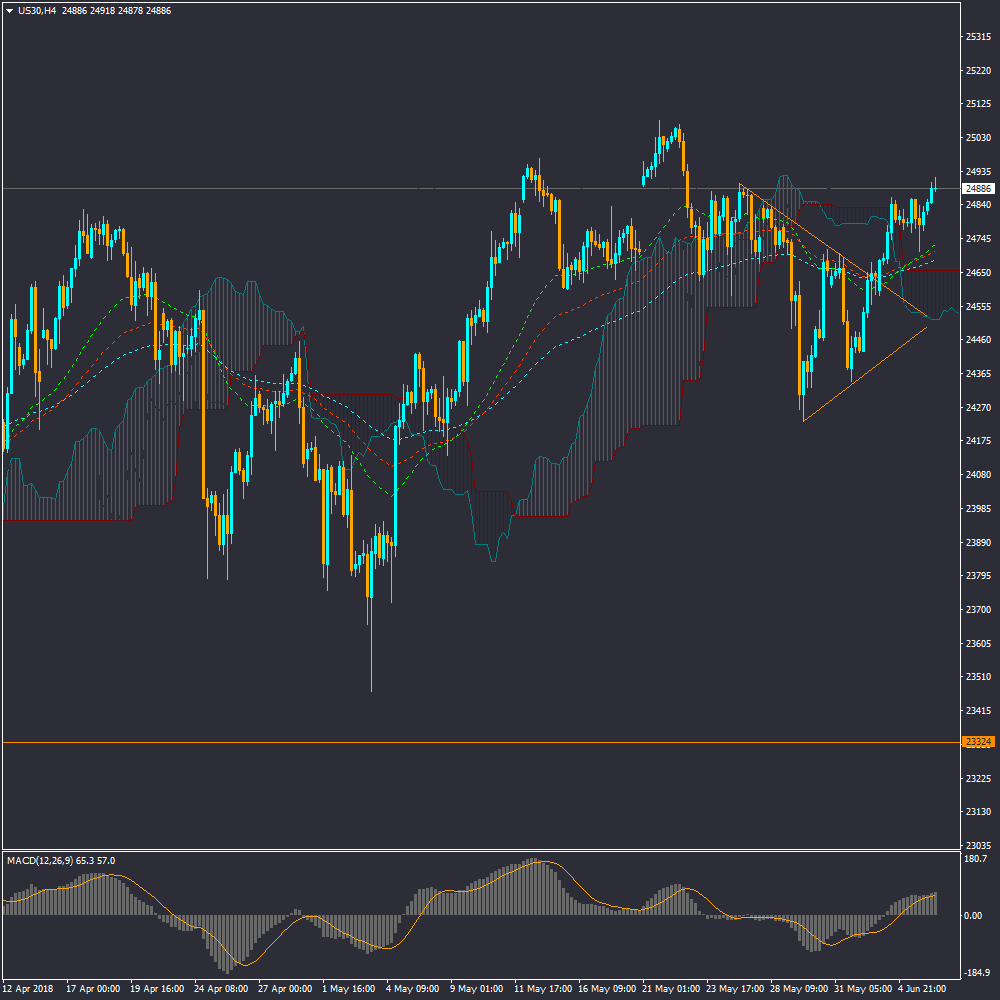Click the US30,H4 chart symbol title
This screenshot has width=1000, height=1000.
(x=36, y=11)
